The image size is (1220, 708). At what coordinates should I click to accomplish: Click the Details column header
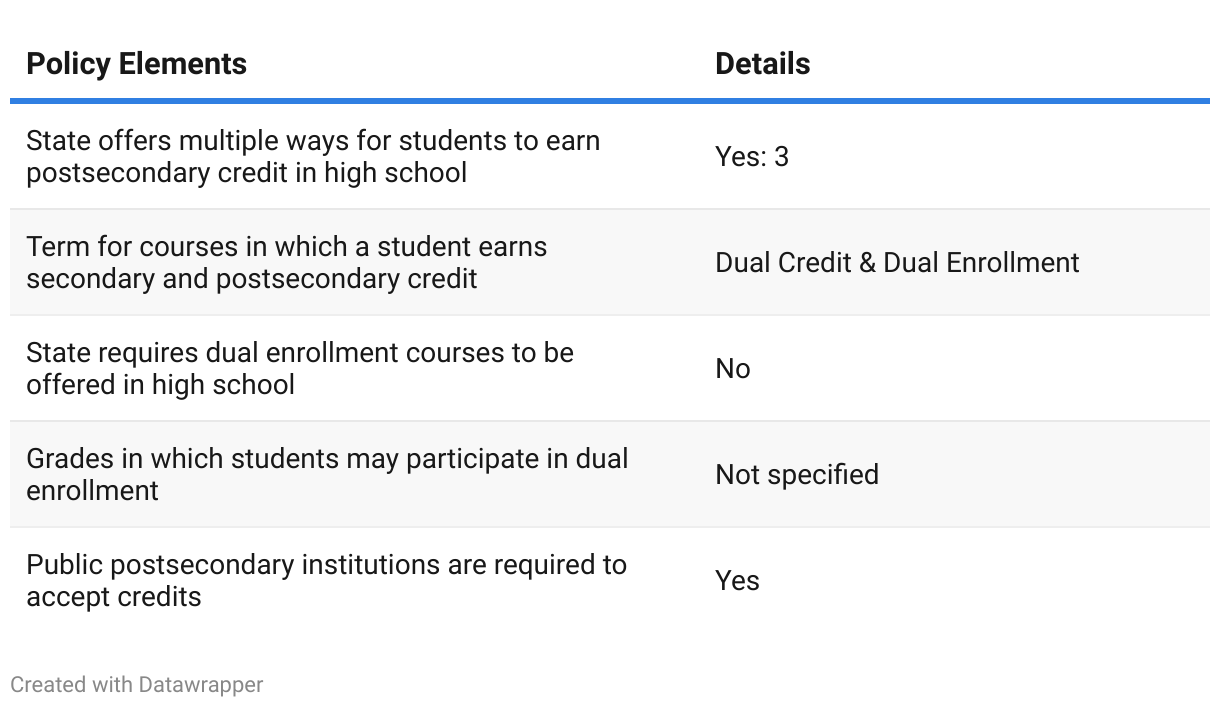[x=762, y=64]
